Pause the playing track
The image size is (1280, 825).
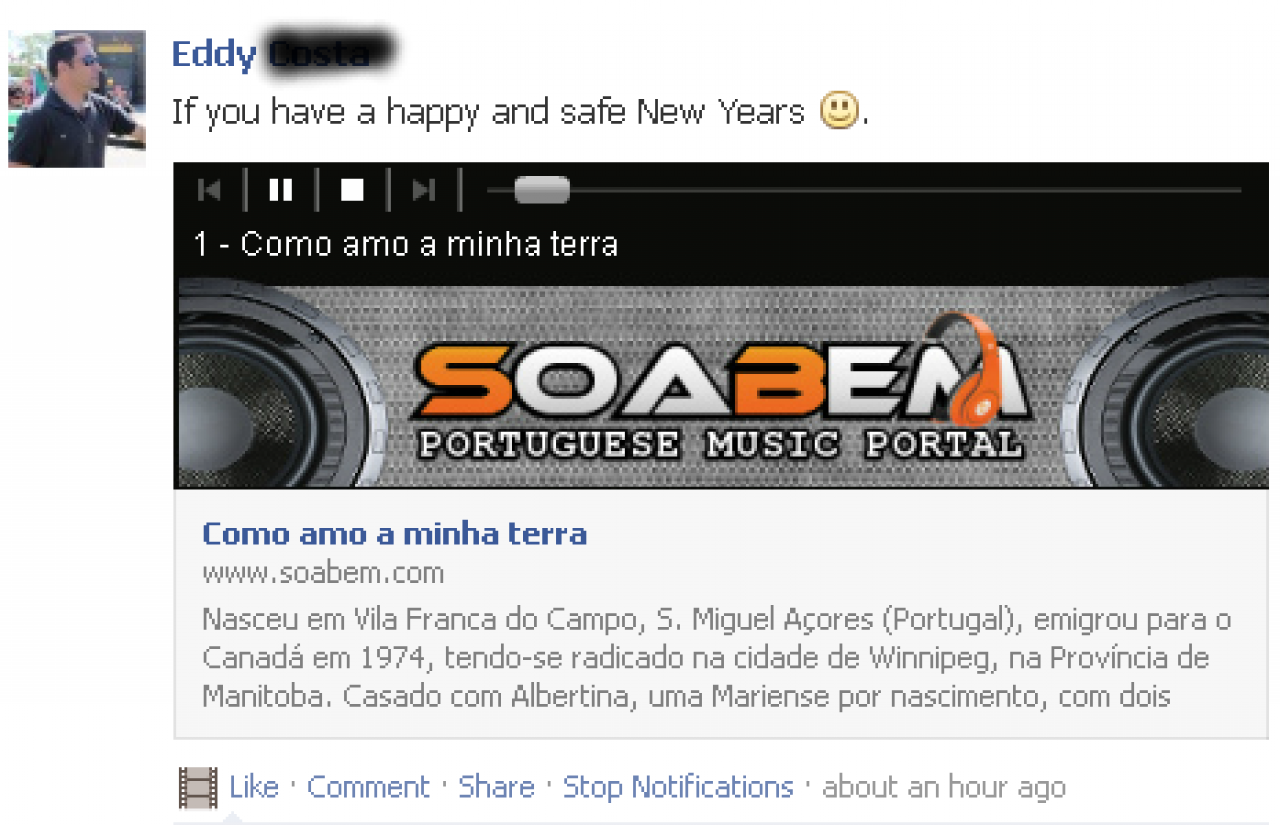281,190
